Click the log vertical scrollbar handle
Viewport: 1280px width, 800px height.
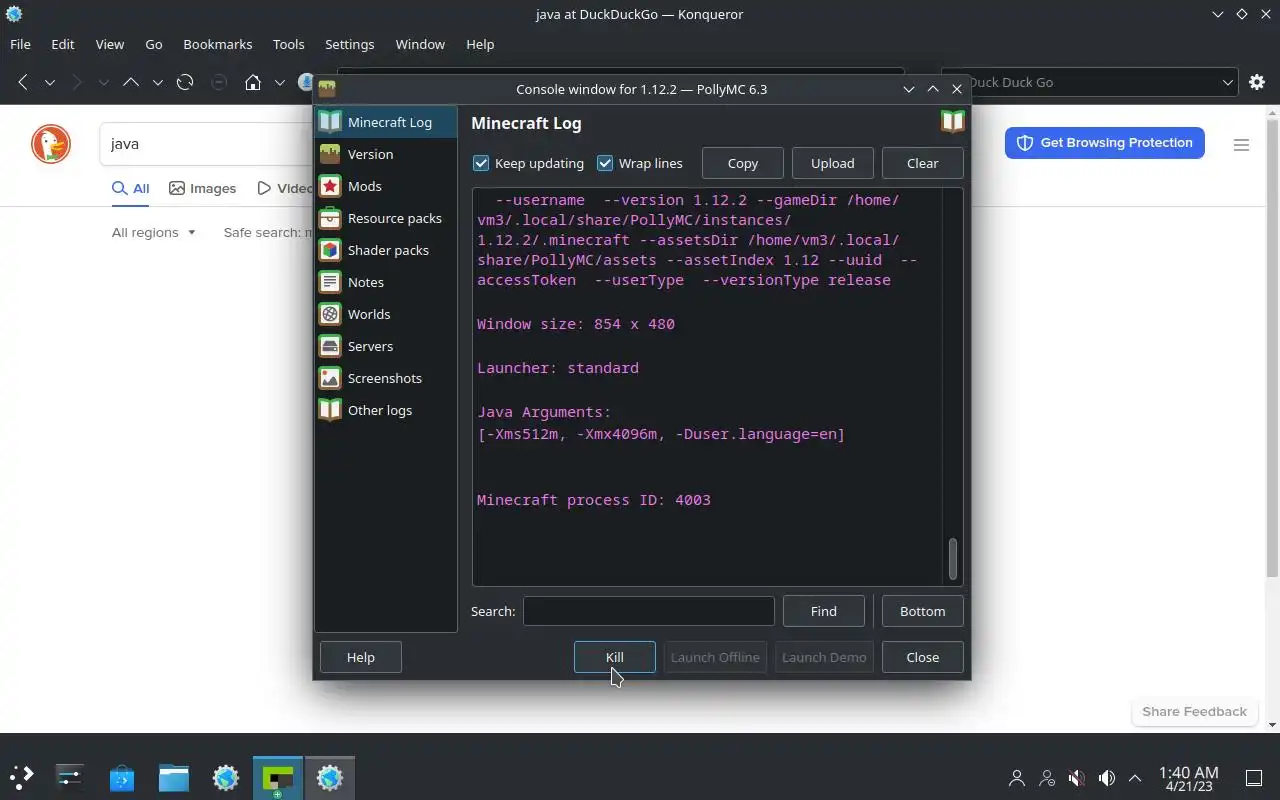pos(953,559)
